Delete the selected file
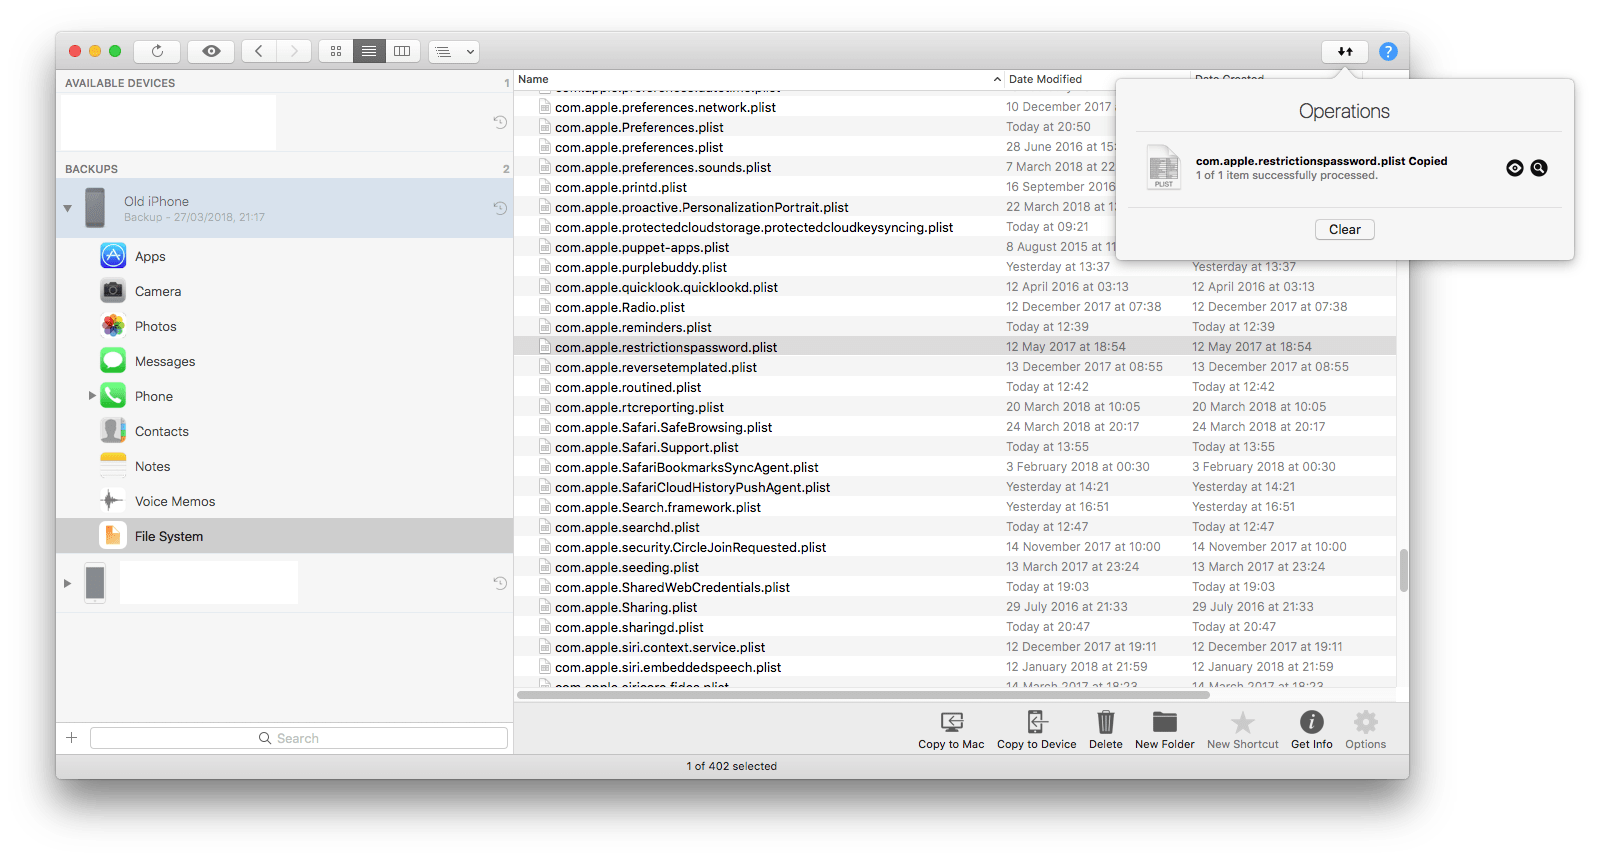This screenshot has width=1604, height=859. pyautogui.click(x=1106, y=730)
